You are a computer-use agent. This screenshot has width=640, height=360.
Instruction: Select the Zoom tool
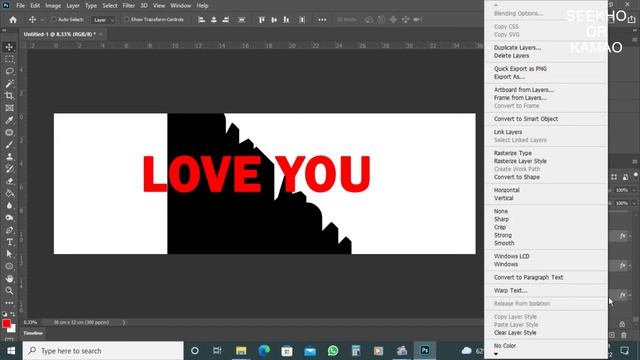[x=9, y=291]
